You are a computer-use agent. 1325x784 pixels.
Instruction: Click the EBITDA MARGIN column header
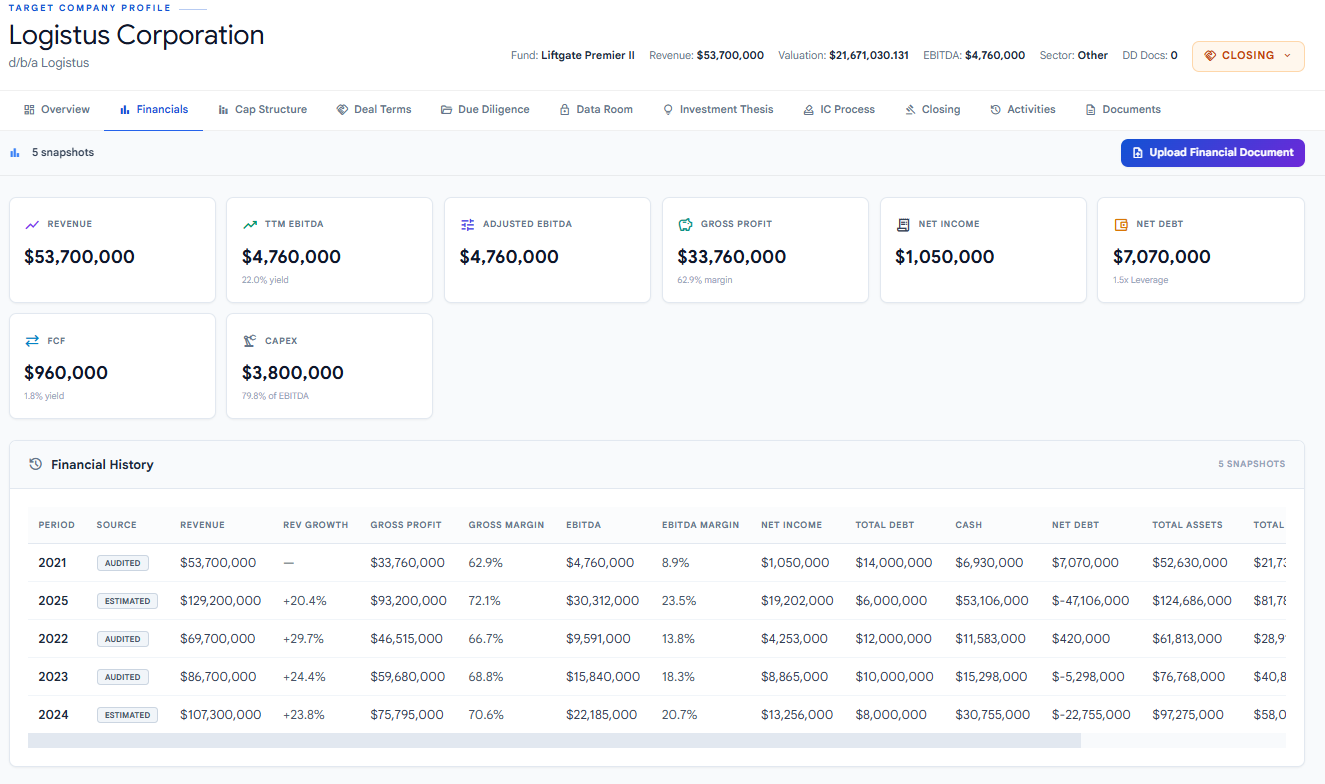click(x=700, y=525)
